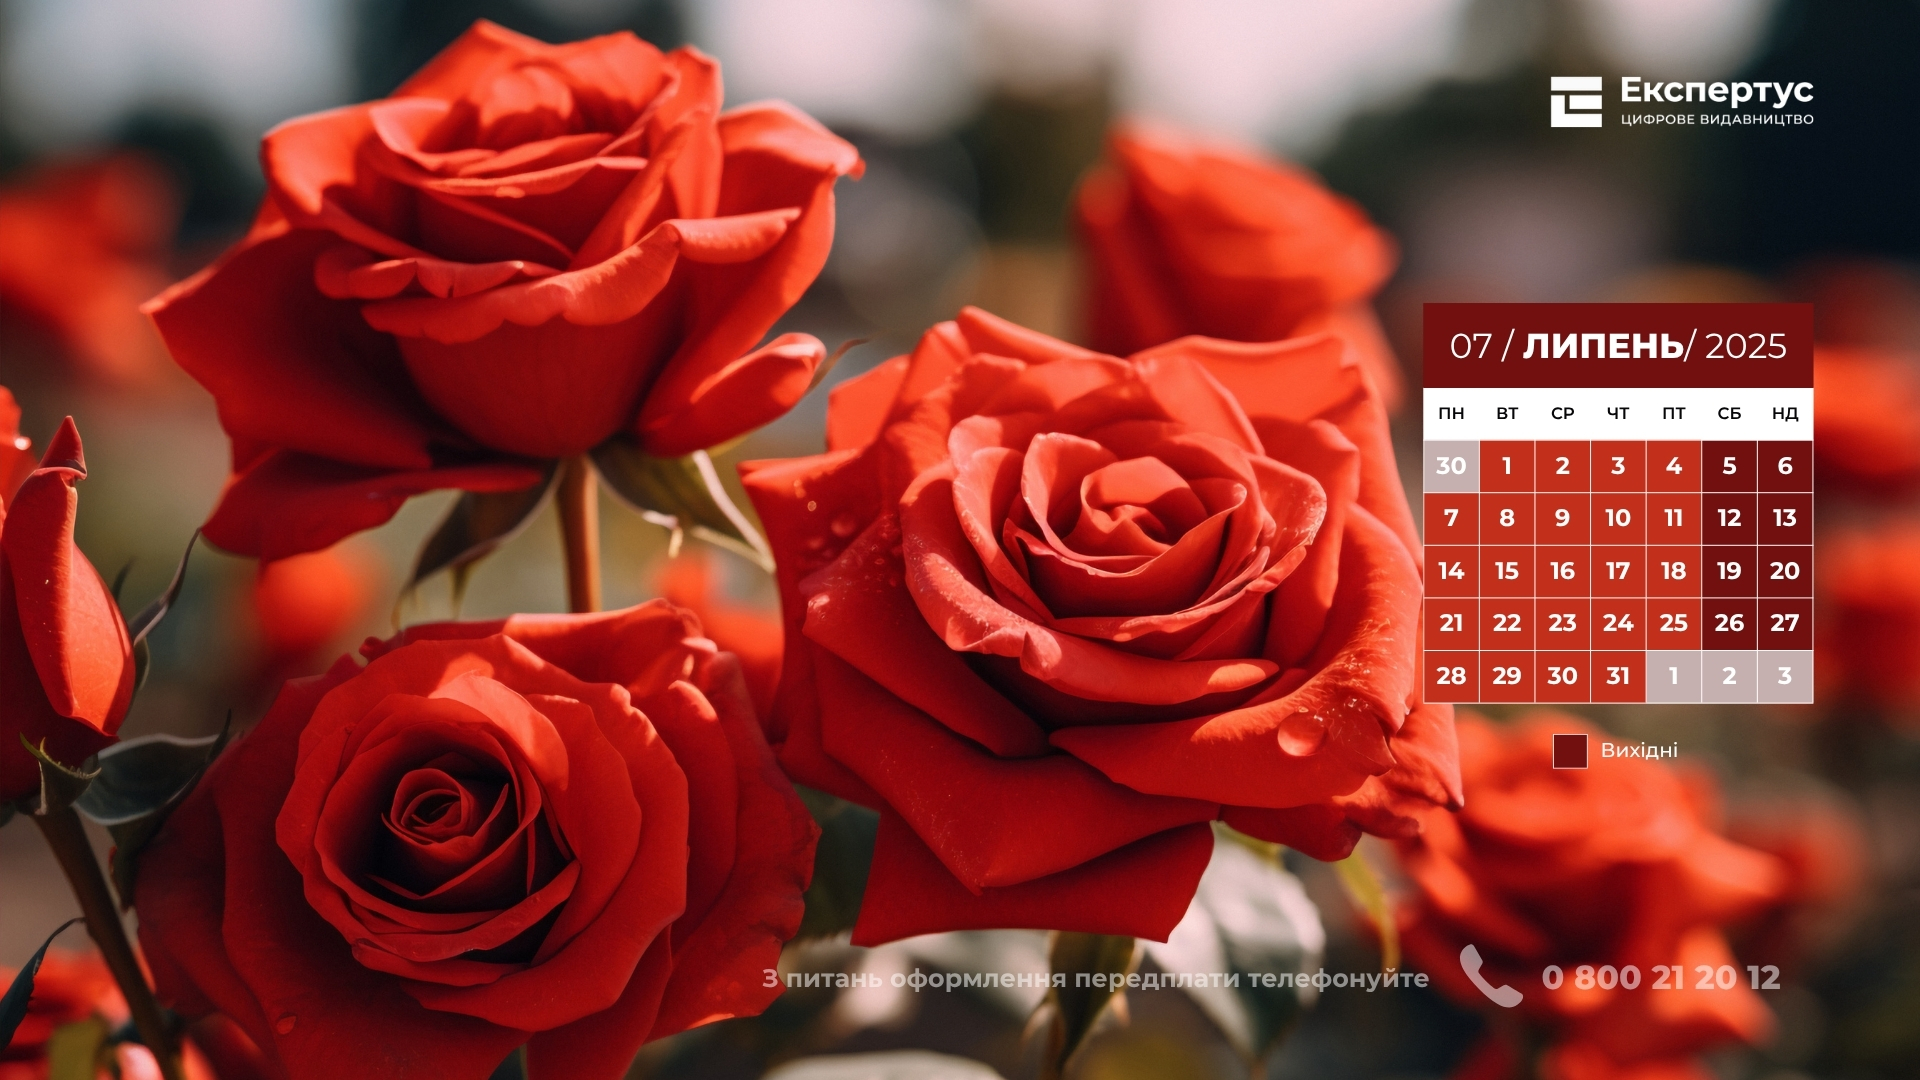Click the ЦИФРОВЕ ВИДАВНИЦТВО subtitle
Screen dimensions: 1920x1080
click(1716, 120)
